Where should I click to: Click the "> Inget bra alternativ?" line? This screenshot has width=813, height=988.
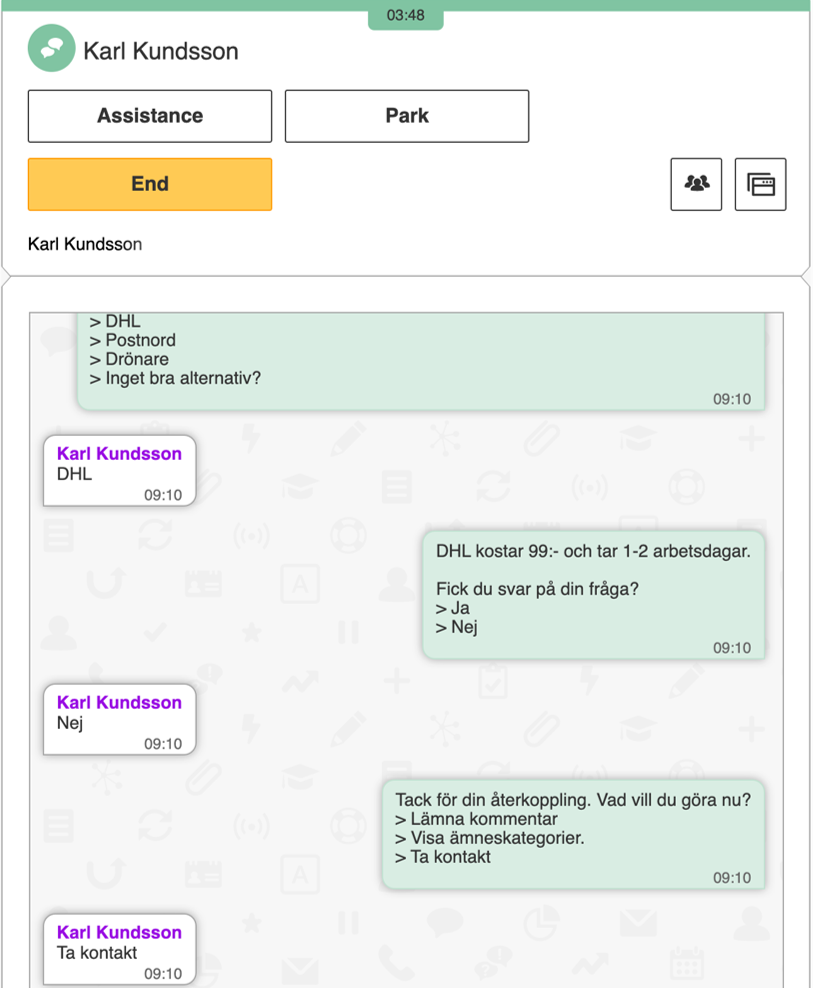pyautogui.click(x=175, y=378)
